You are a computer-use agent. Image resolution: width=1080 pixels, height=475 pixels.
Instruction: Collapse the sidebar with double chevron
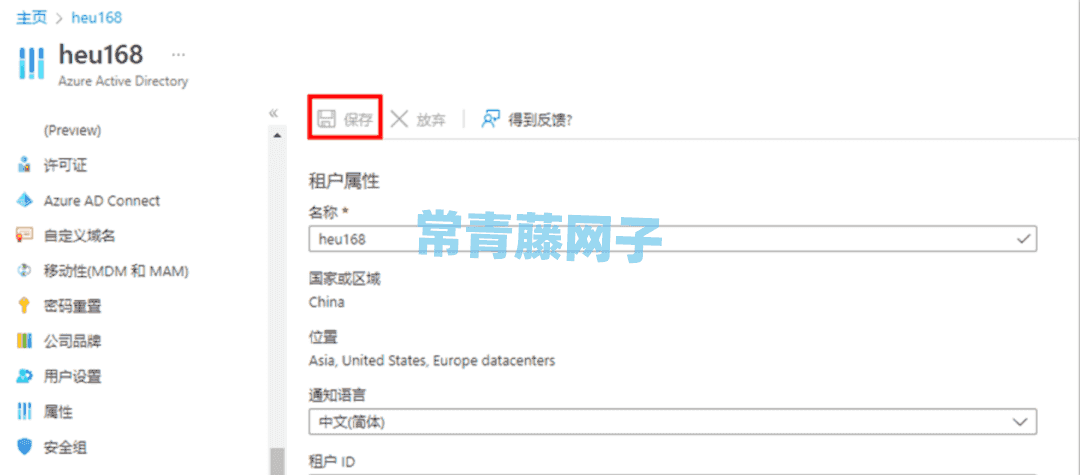pyautogui.click(x=273, y=113)
